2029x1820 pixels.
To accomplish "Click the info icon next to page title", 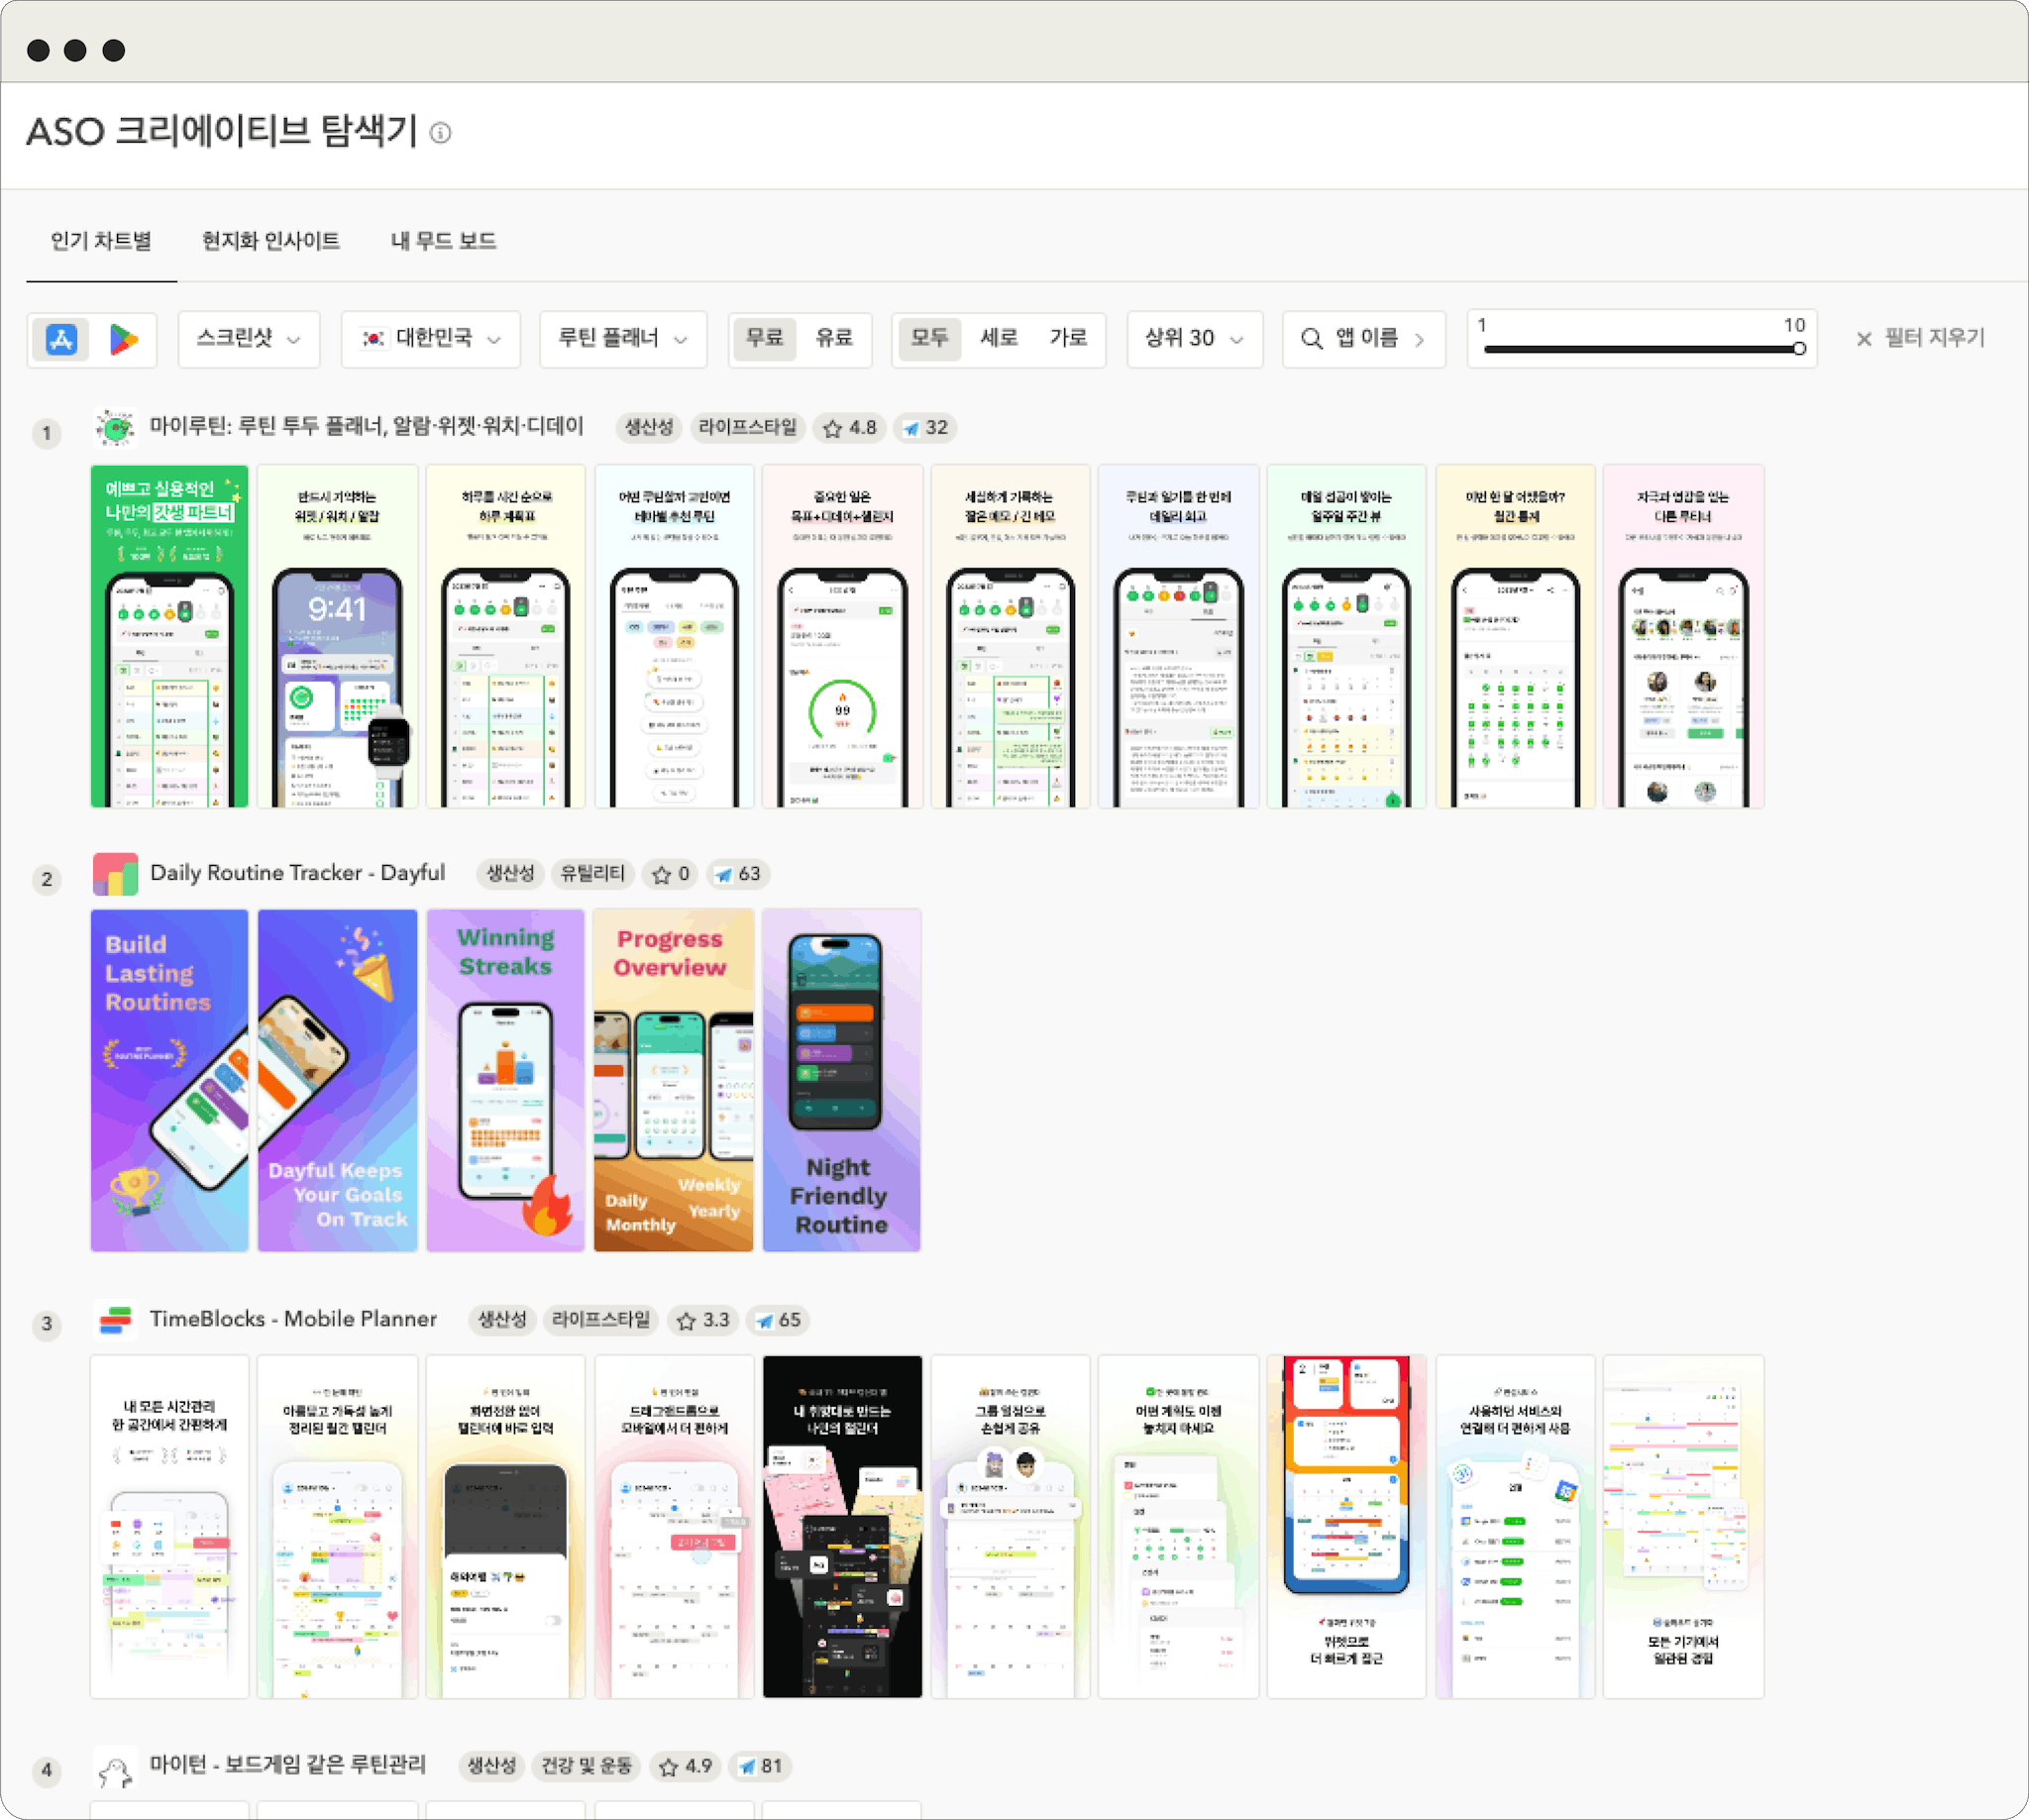I will pos(440,133).
